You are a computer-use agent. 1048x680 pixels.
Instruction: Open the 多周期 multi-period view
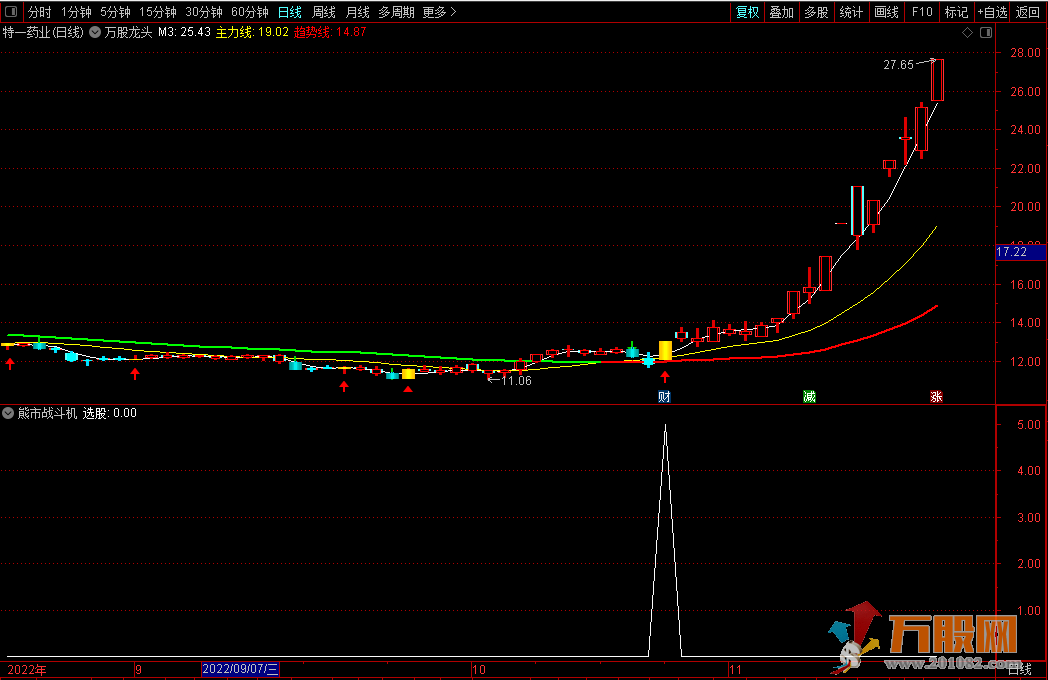[396, 12]
